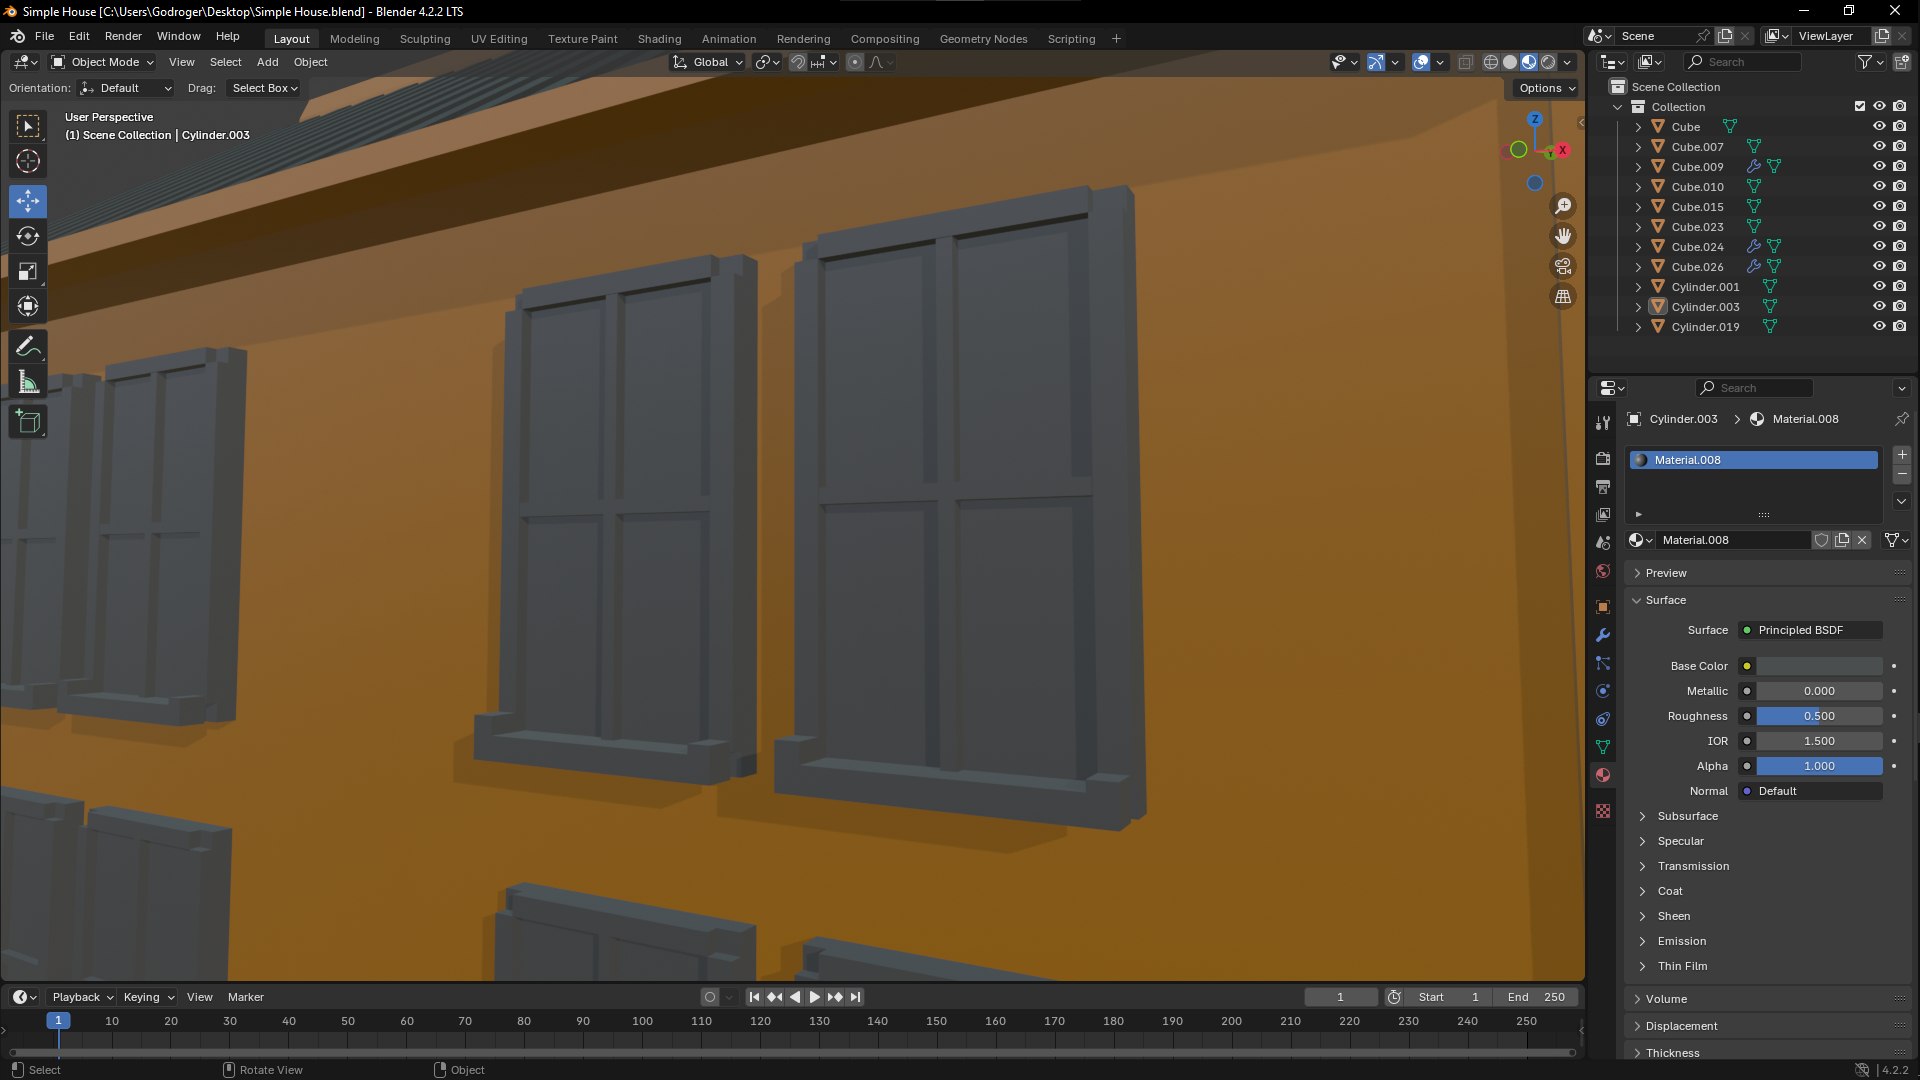Screen dimensions: 1920x1080
Task: Switch to the Shading workspace tab
Action: coord(659,39)
